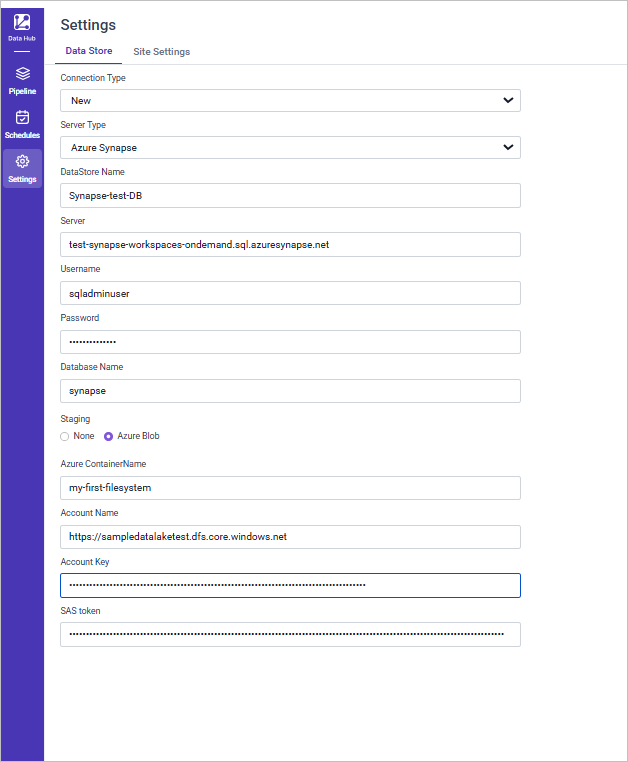Choose Azure Blob staging option
The width and height of the screenshot is (628, 762).
[x=109, y=436]
